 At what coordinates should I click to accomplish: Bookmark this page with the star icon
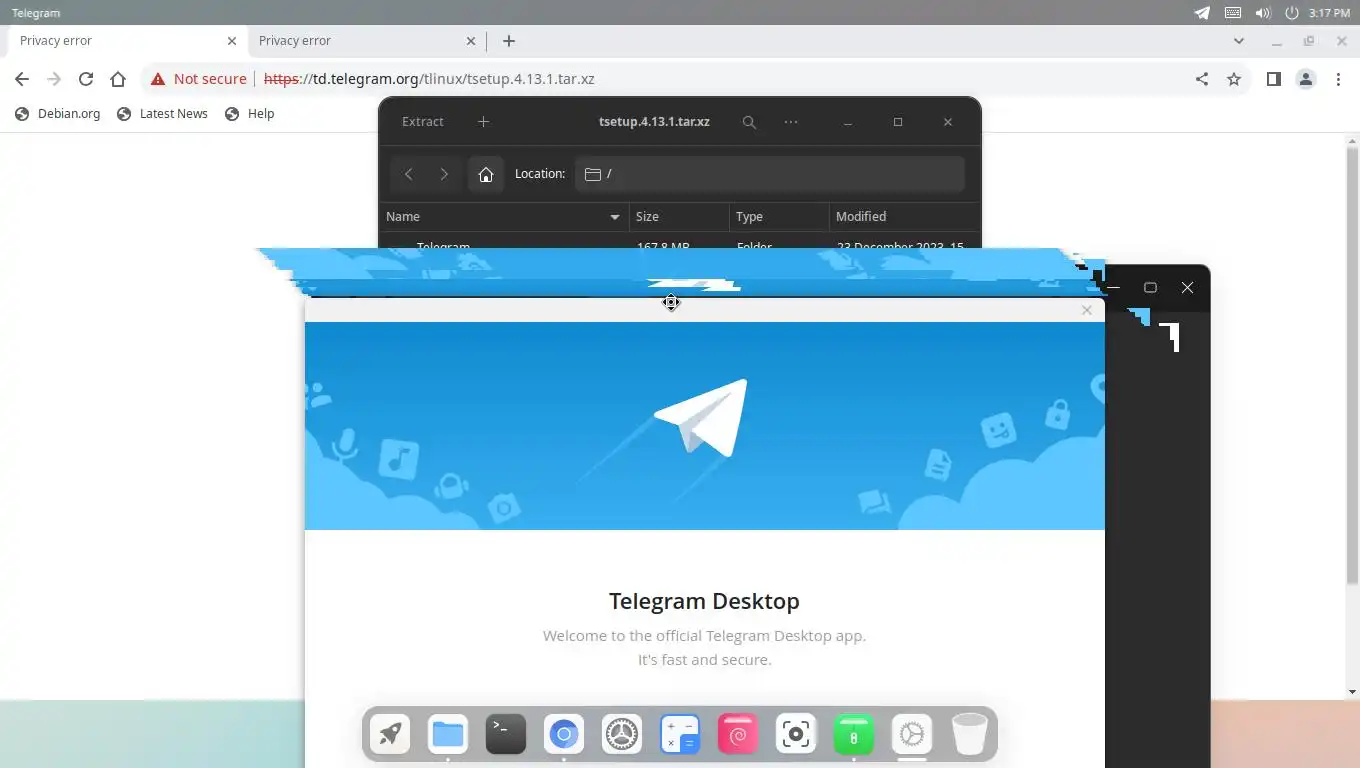pos(1234,79)
